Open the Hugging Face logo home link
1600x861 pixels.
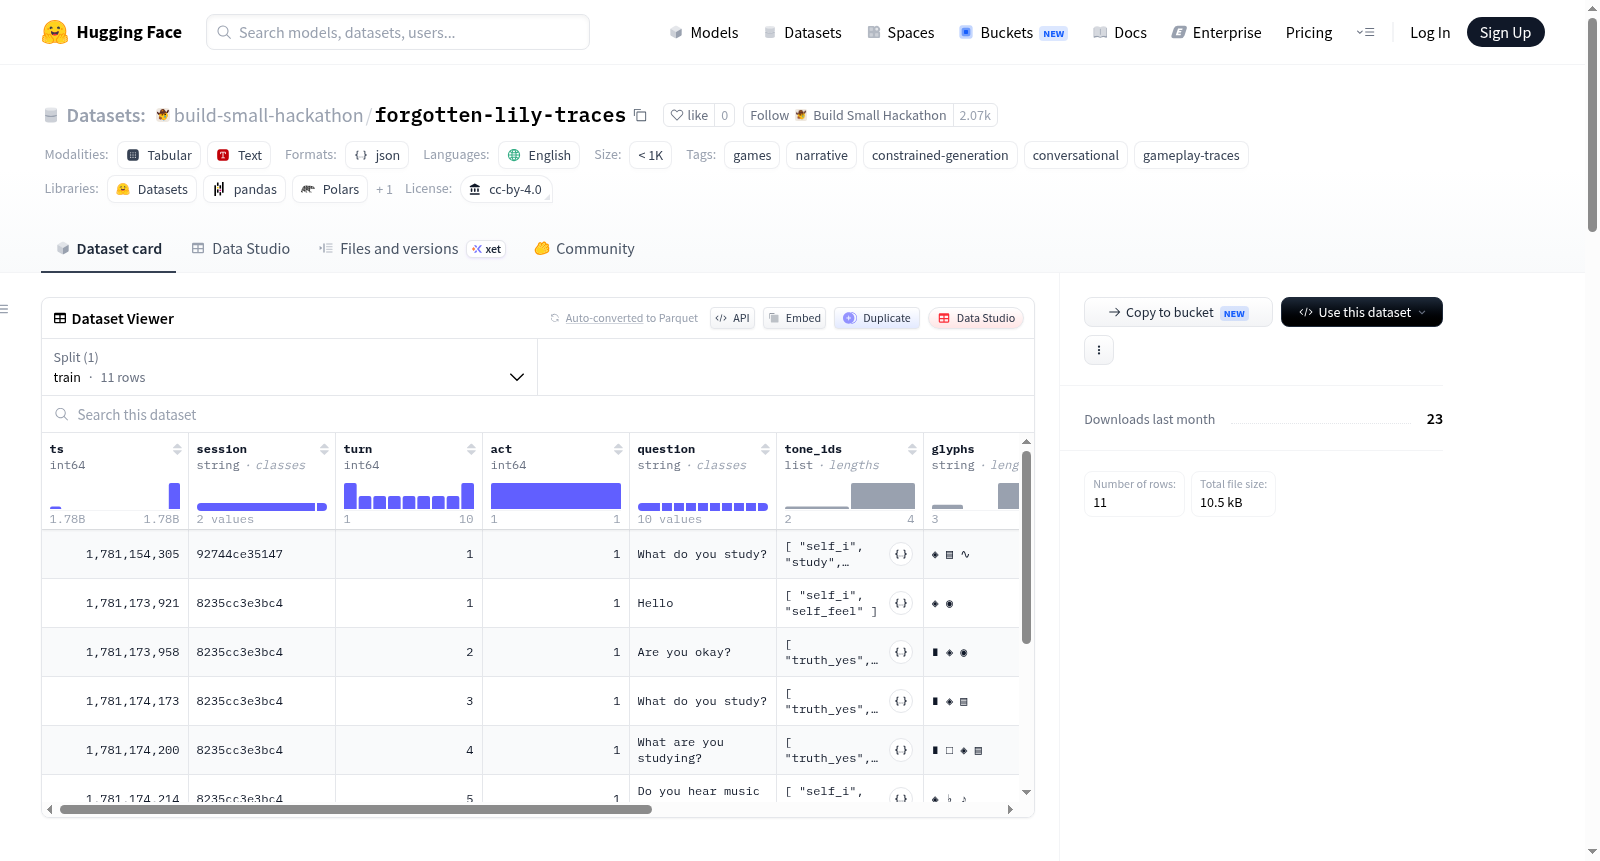pyautogui.click(x=111, y=32)
